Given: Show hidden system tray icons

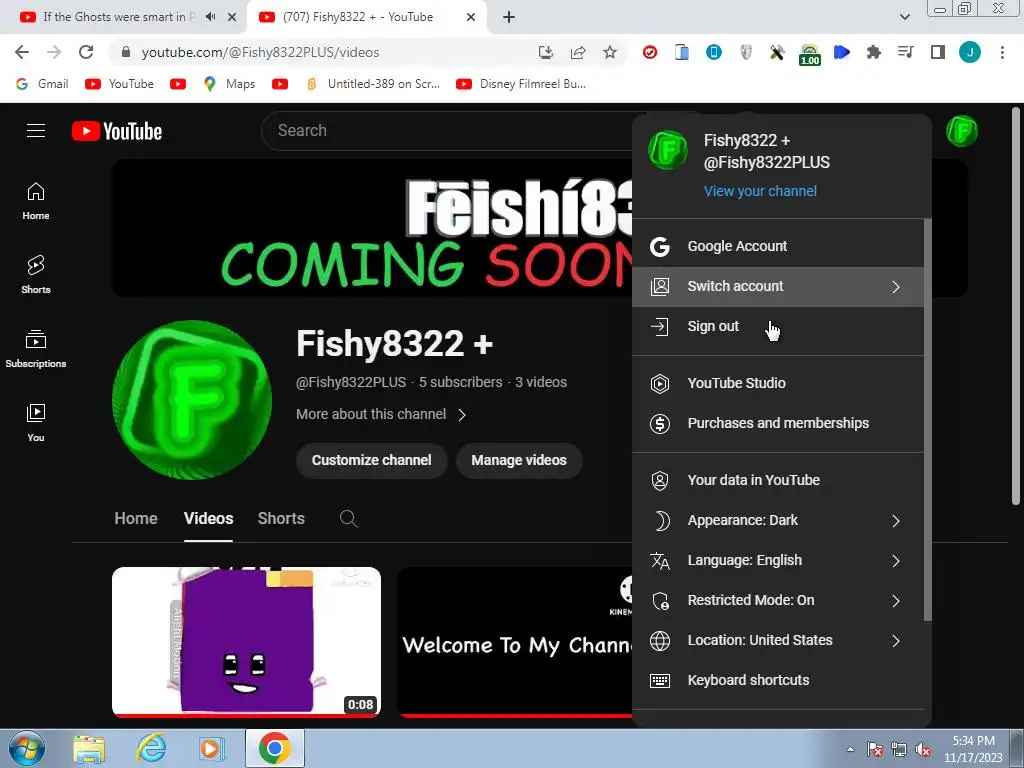Looking at the screenshot, I should coord(850,750).
